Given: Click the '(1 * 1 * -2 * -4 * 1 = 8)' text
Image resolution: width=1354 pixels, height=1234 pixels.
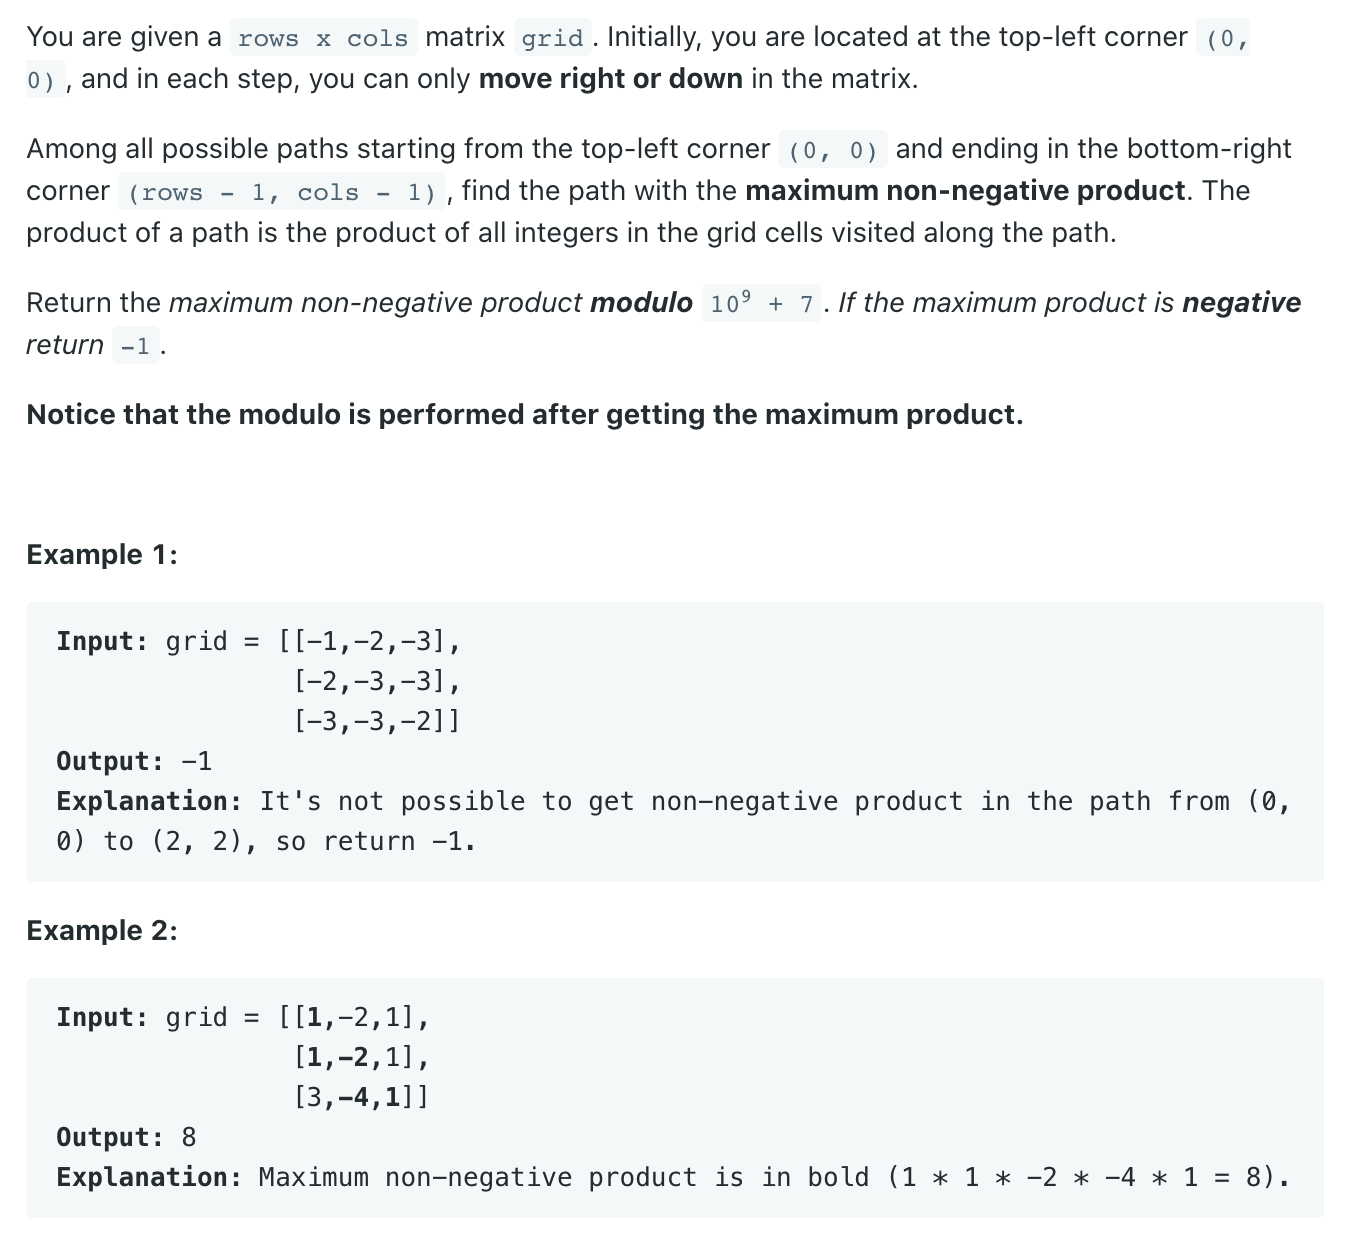Looking at the screenshot, I should tap(1088, 1177).
